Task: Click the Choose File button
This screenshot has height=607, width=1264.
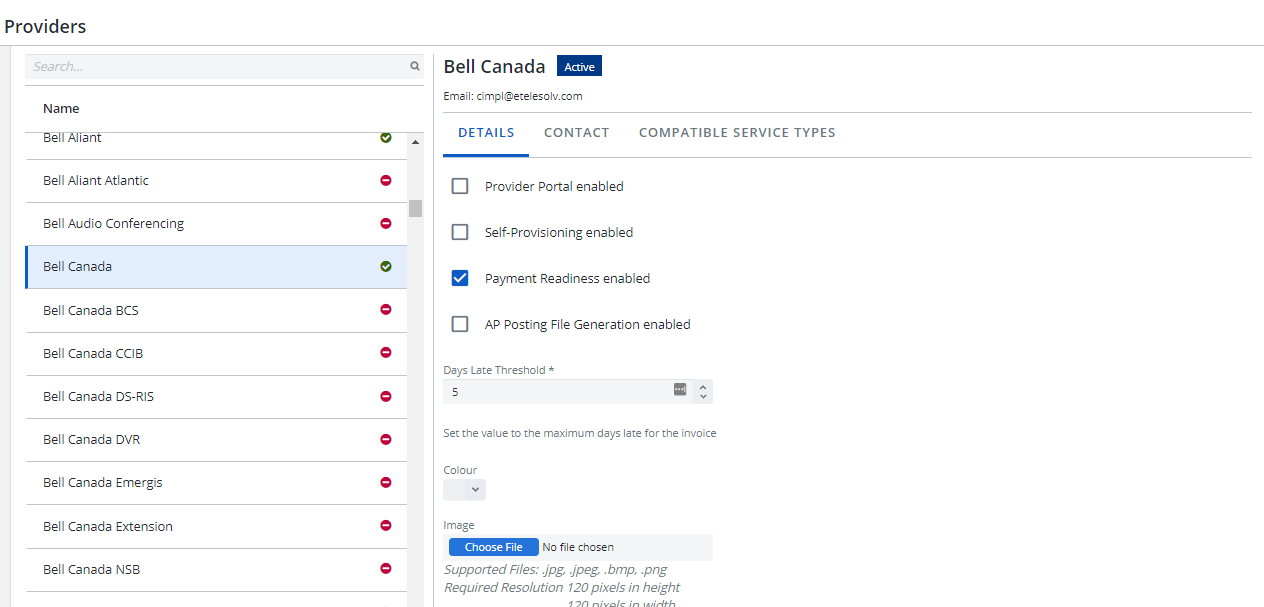Action: coord(494,547)
